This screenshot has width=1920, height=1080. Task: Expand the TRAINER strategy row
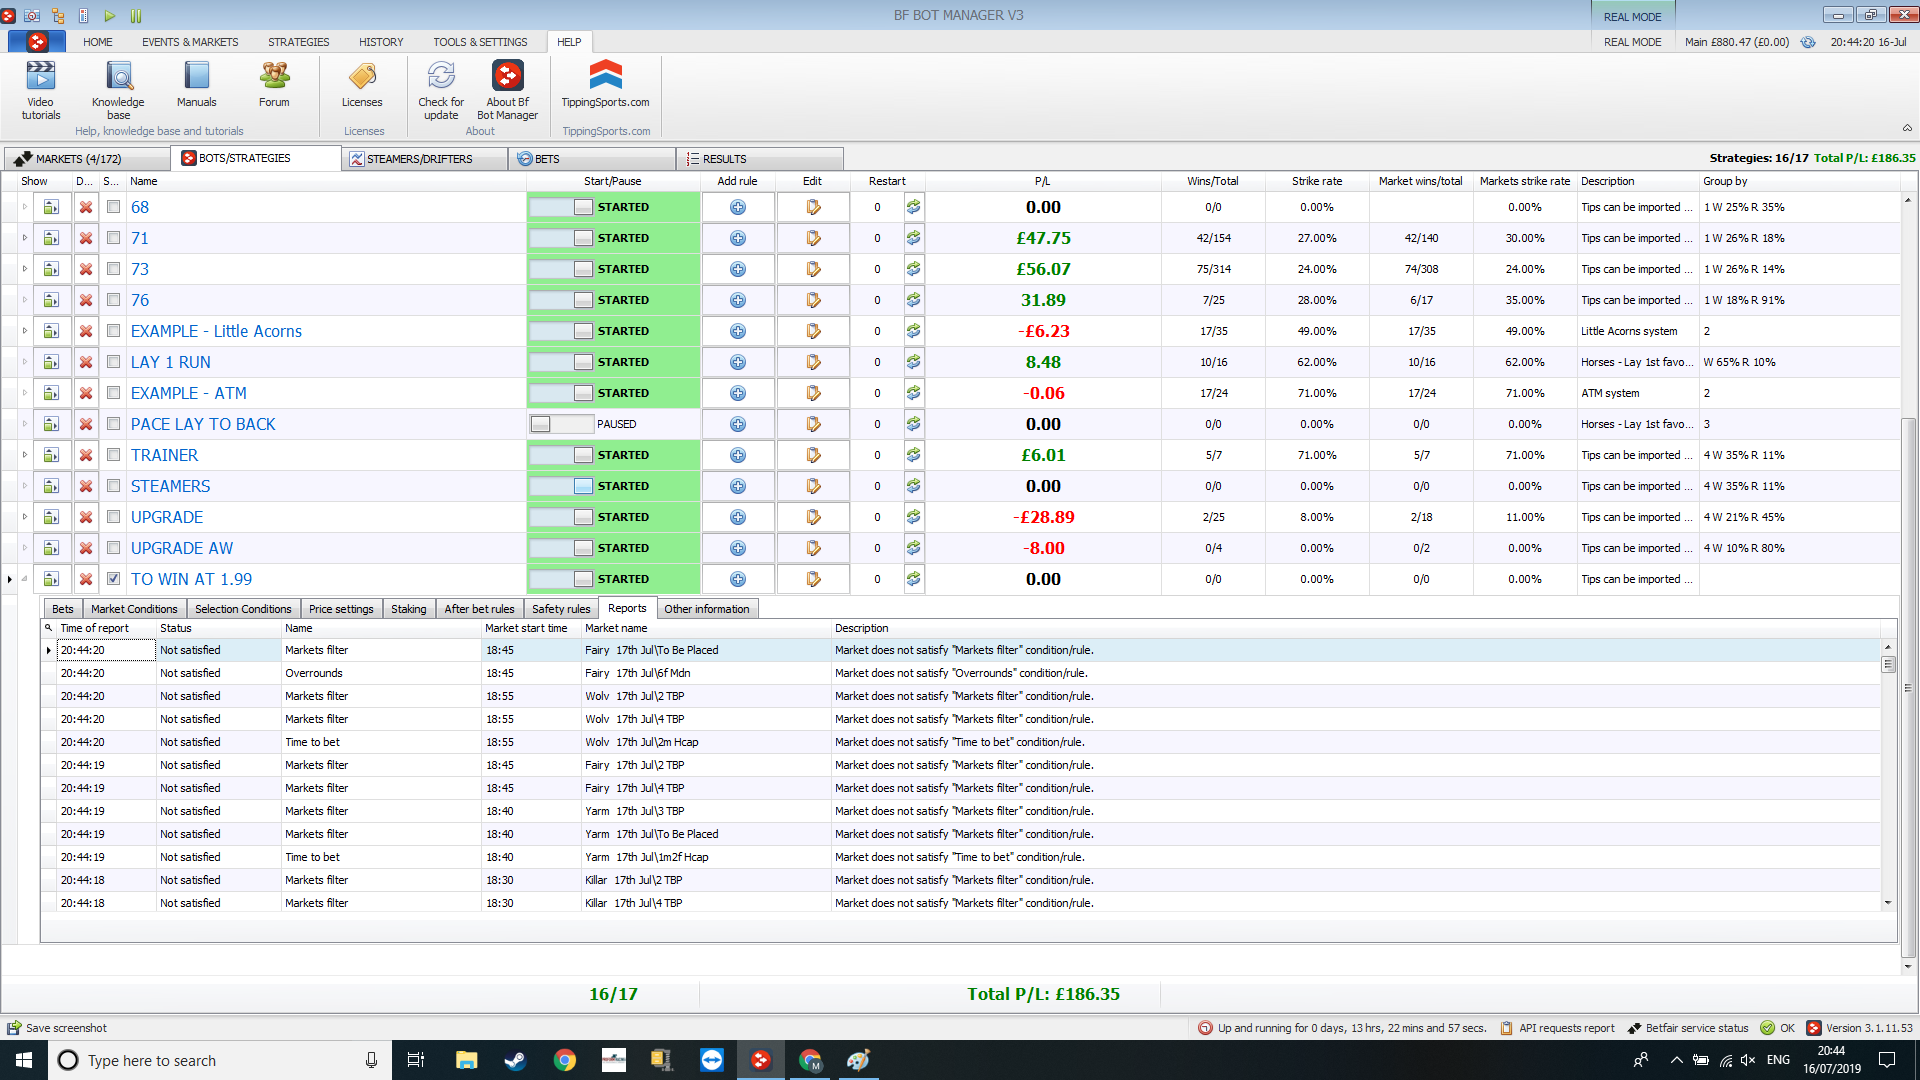tap(24, 455)
